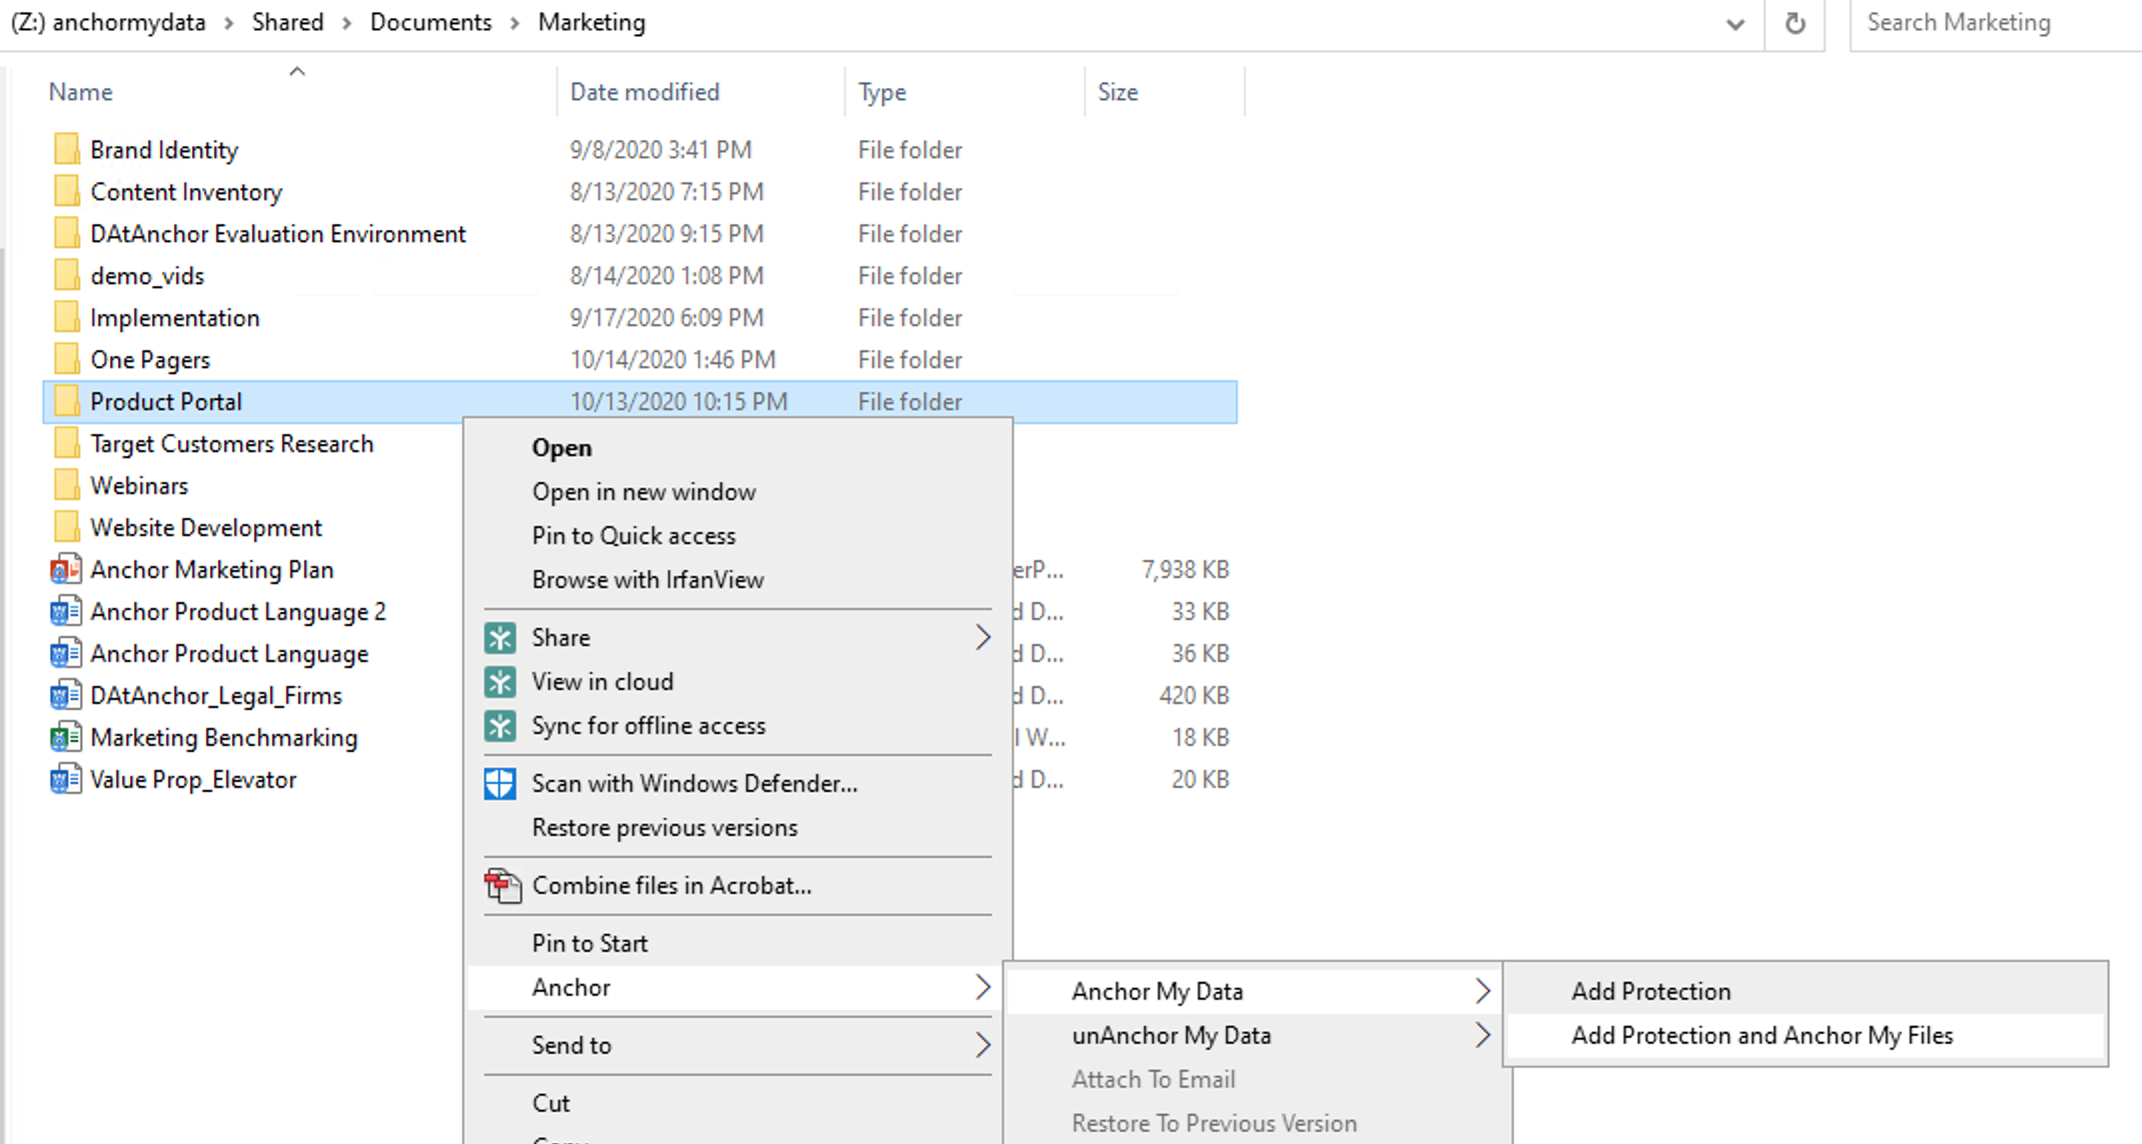Expand the unAnchor My Data submenu arrow
The image size is (2142, 1144).
point(1482,1035)
